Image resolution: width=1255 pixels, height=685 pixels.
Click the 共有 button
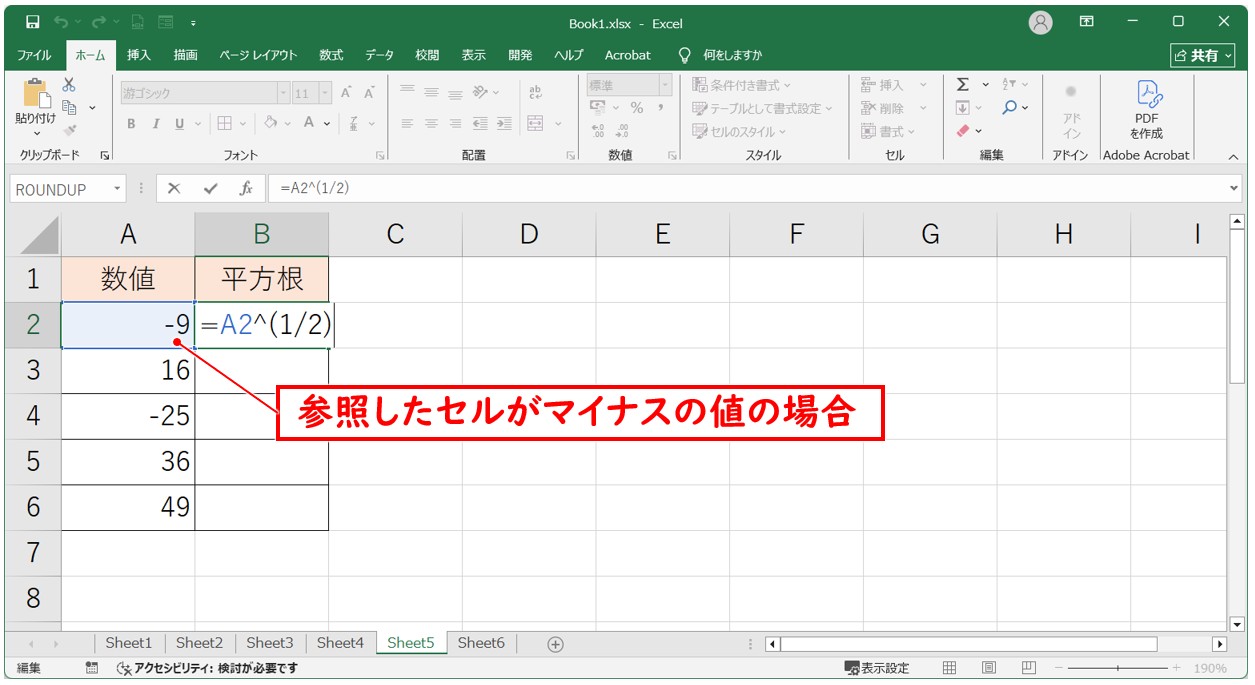[1202, 55]
